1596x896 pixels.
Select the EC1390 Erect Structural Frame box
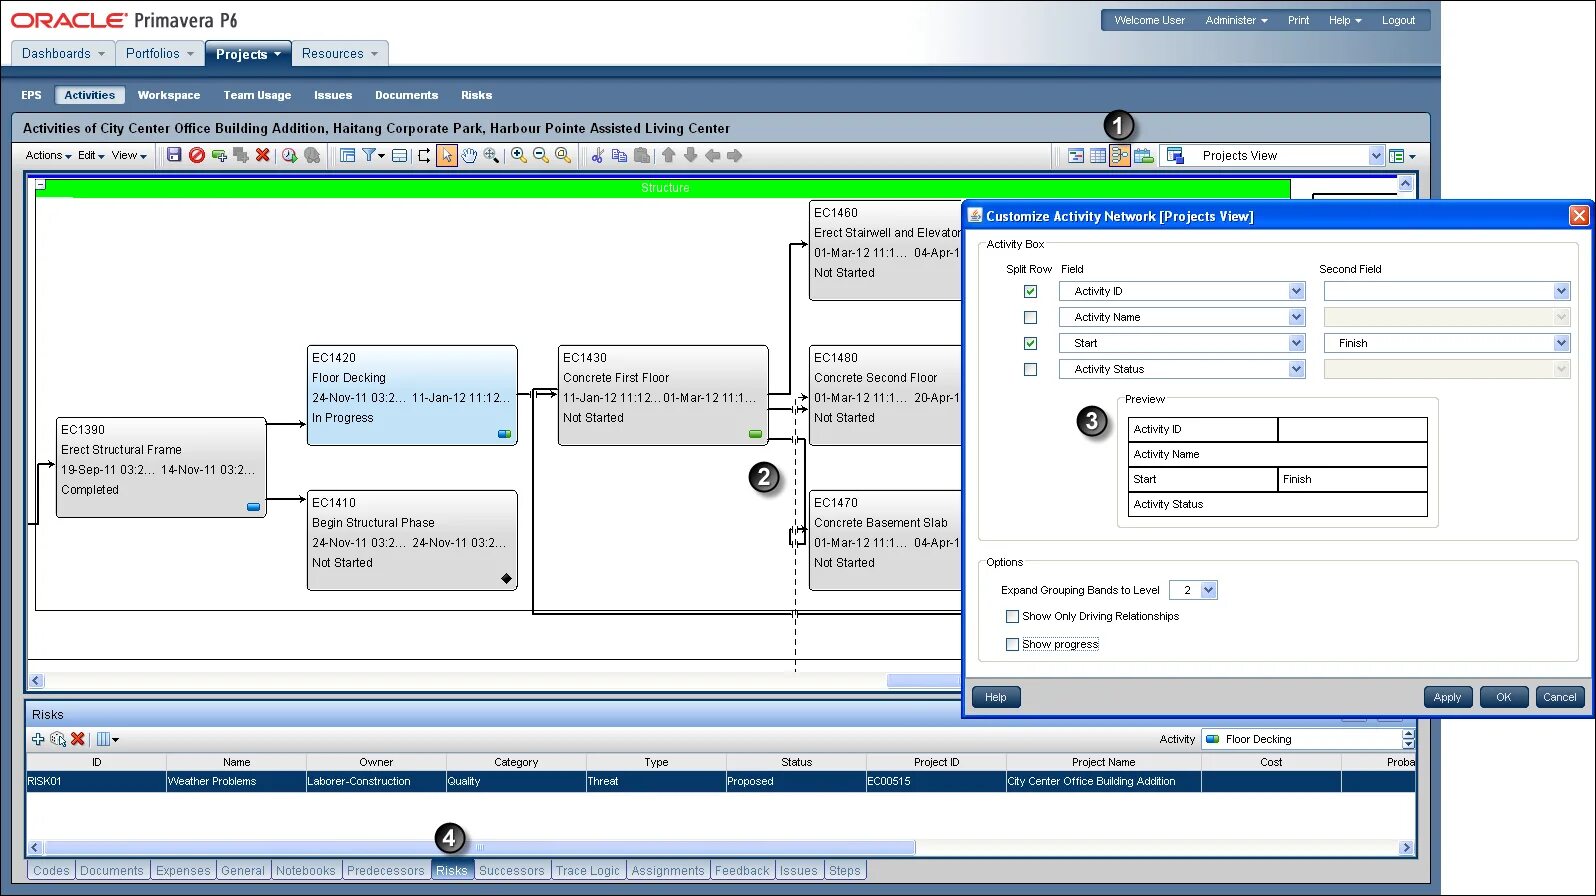pyautogui.click(x=161, y=467)
